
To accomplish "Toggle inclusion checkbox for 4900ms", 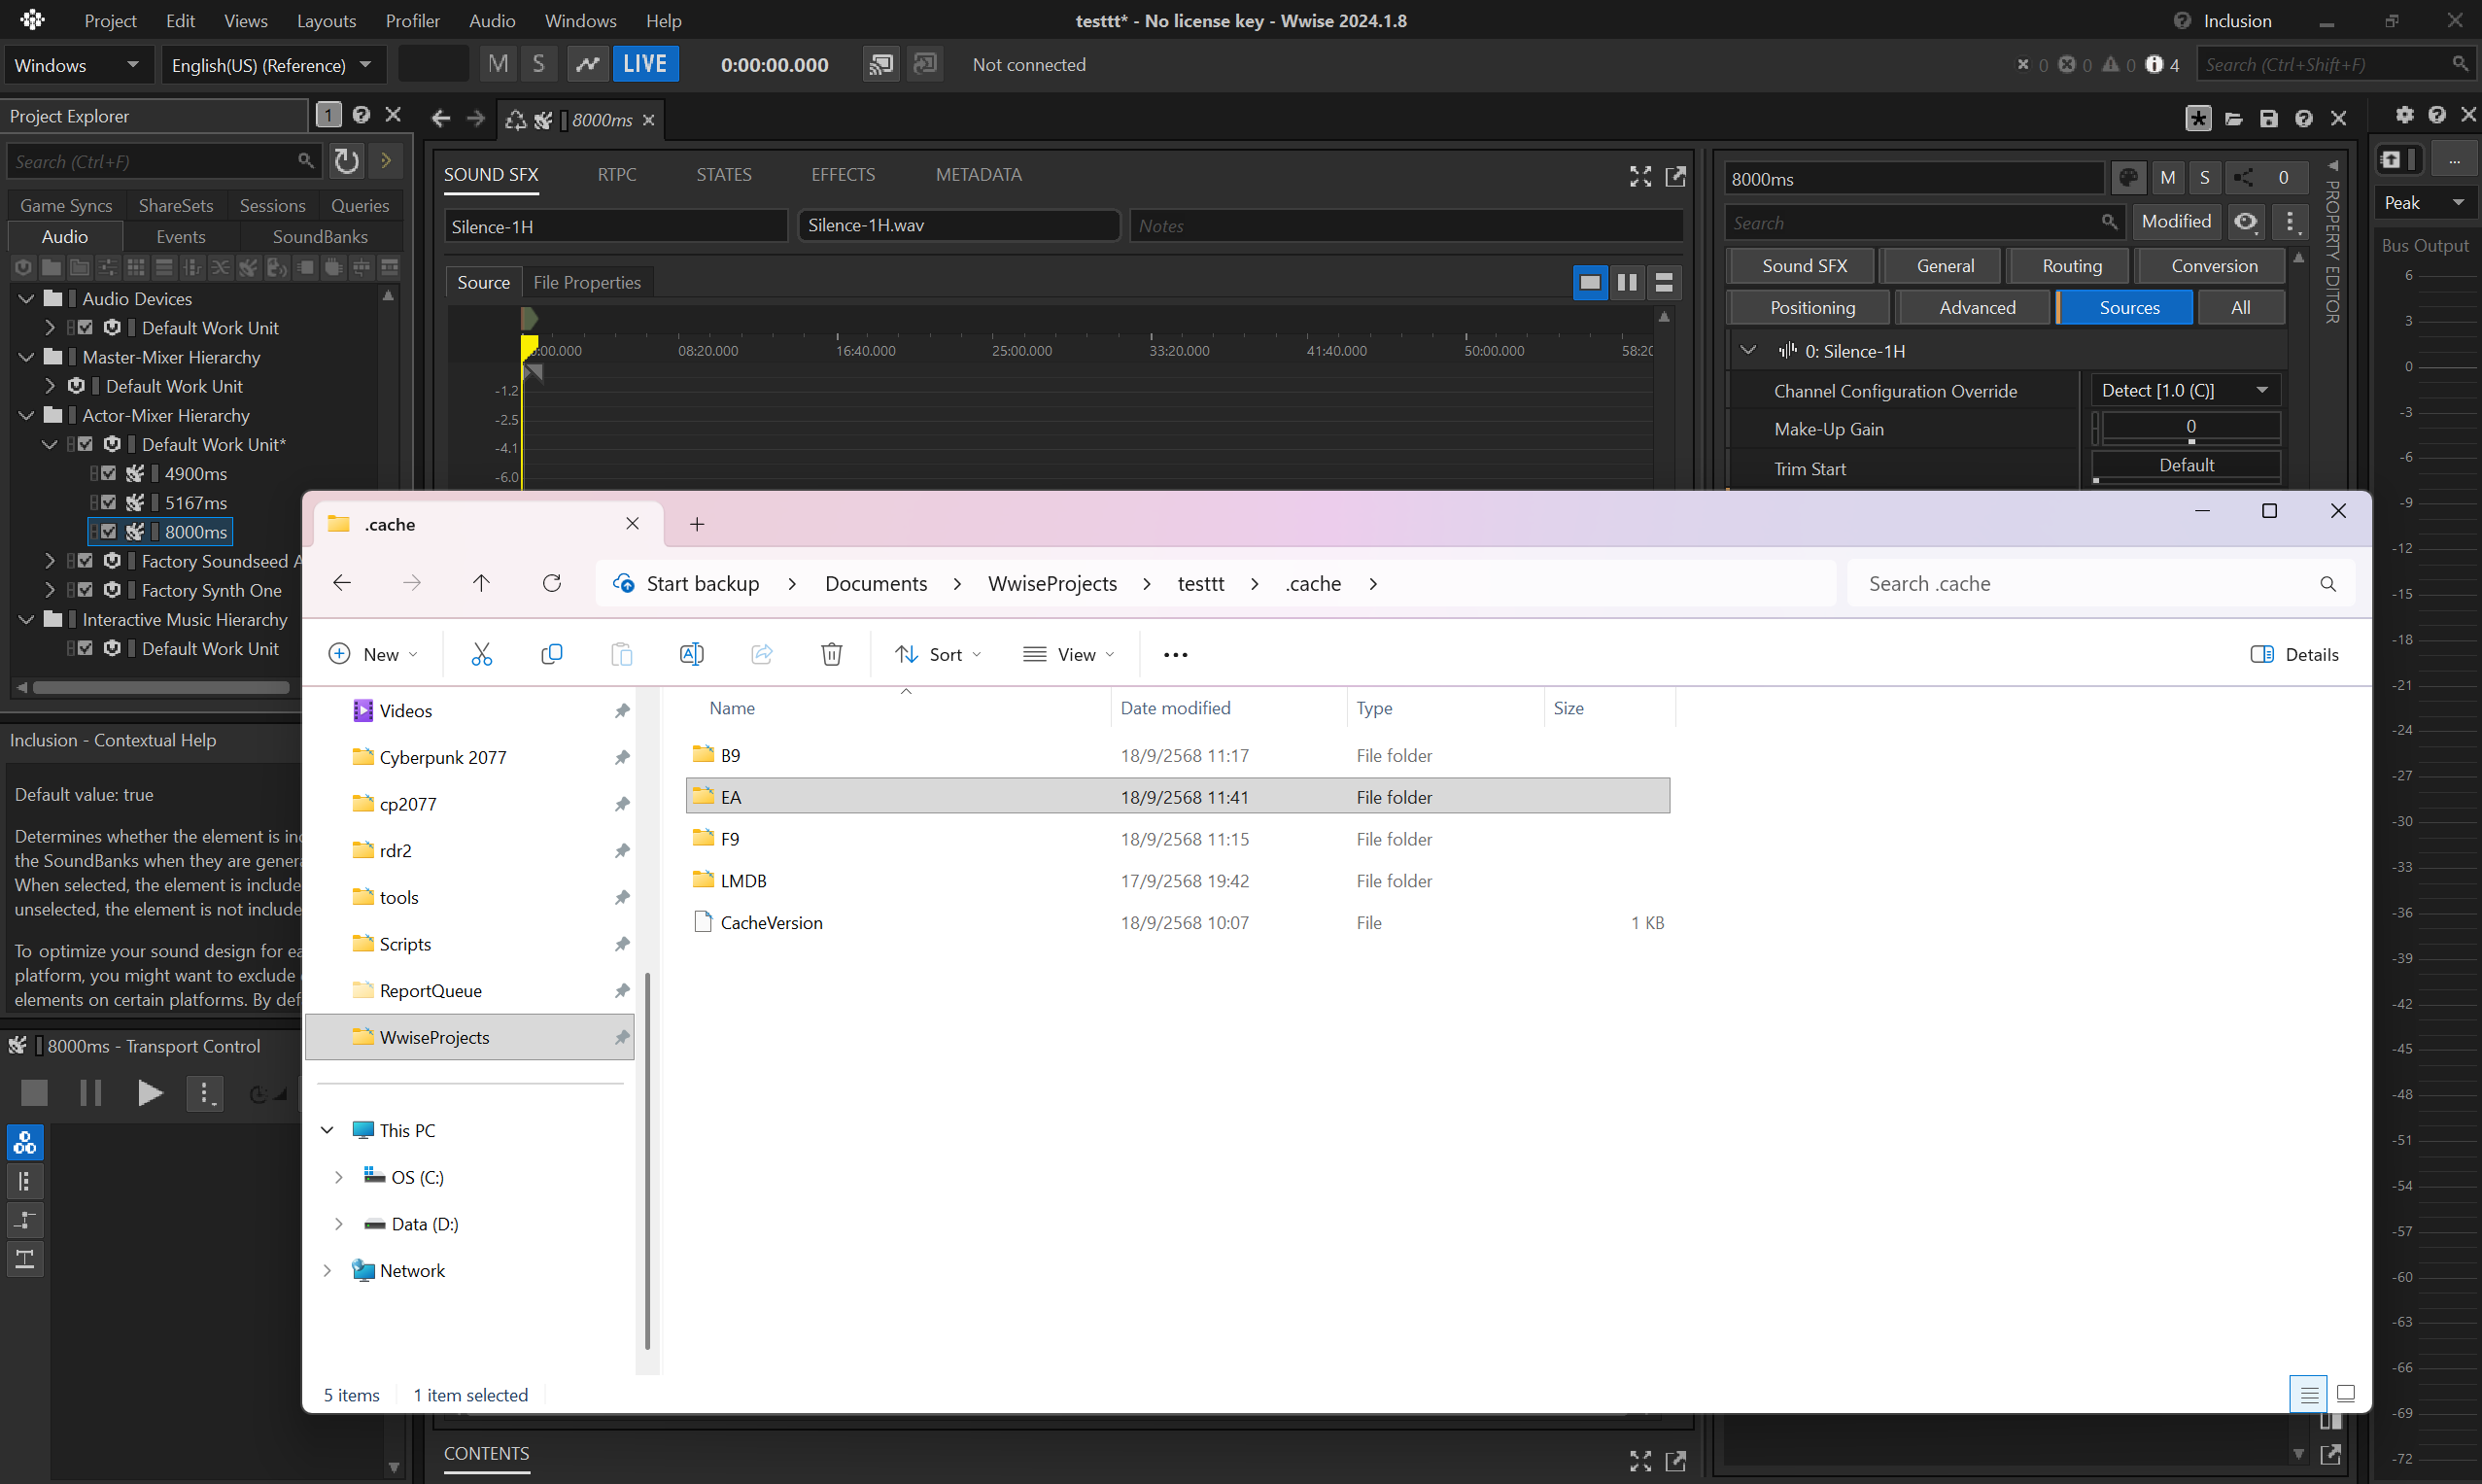I will (108, 473).
